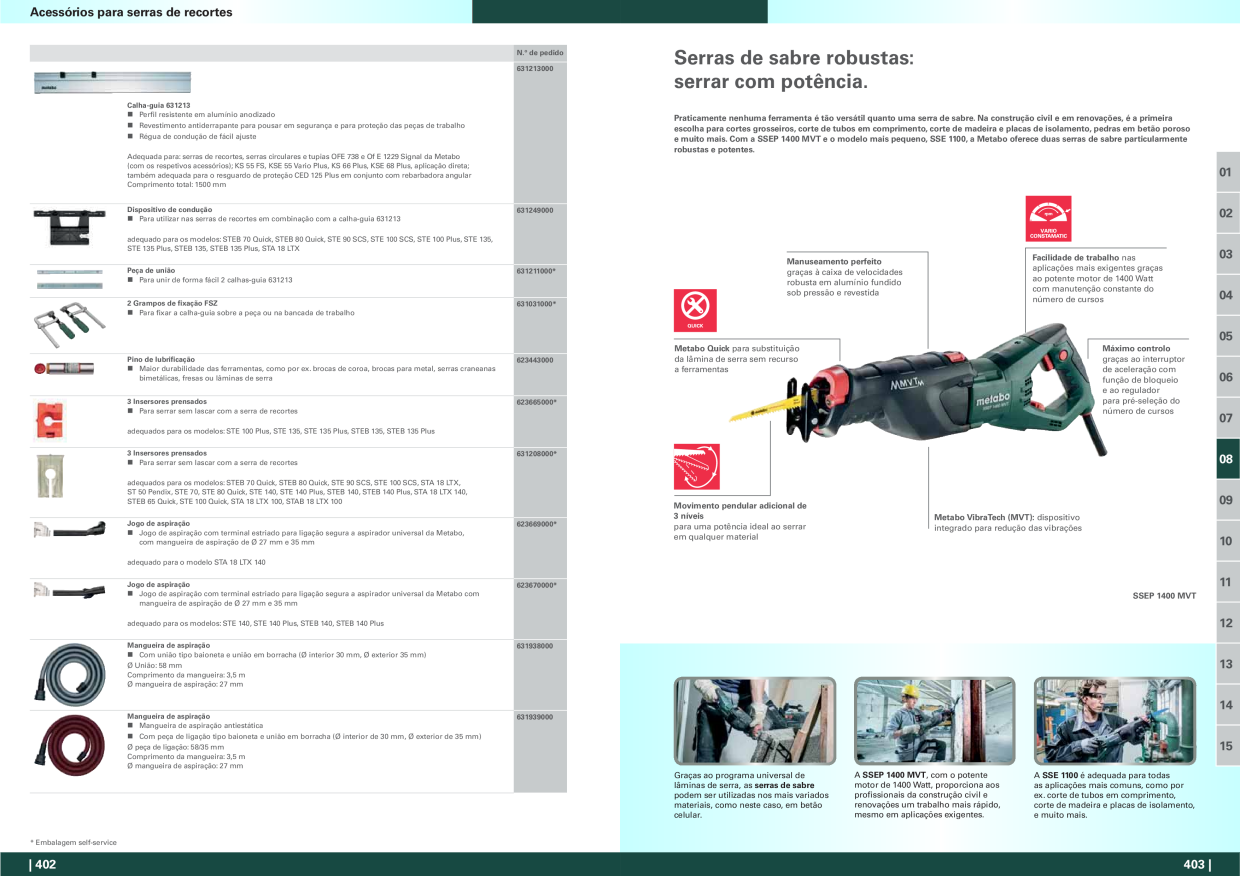Click order number 631213000
Viewport: 1240px width, 876px height.
point(535,68)
